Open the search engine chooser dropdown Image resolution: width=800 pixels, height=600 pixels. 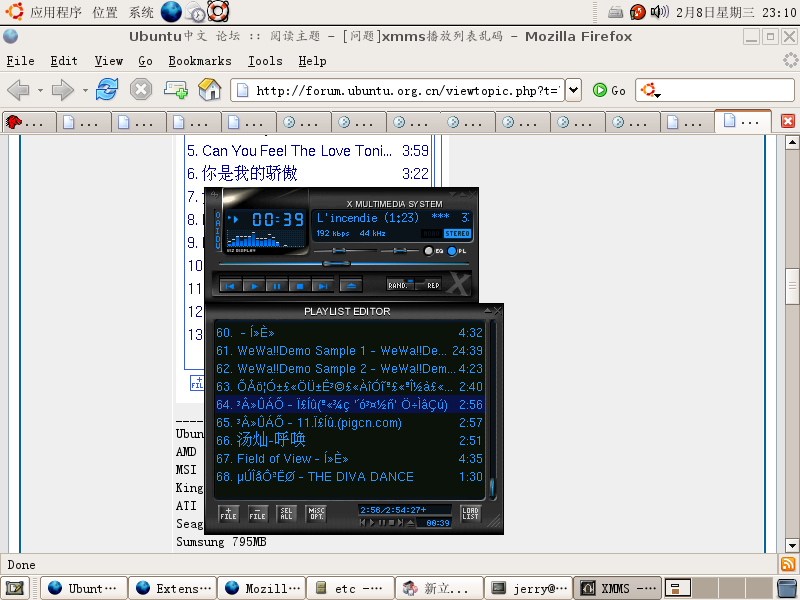(651, 91)
